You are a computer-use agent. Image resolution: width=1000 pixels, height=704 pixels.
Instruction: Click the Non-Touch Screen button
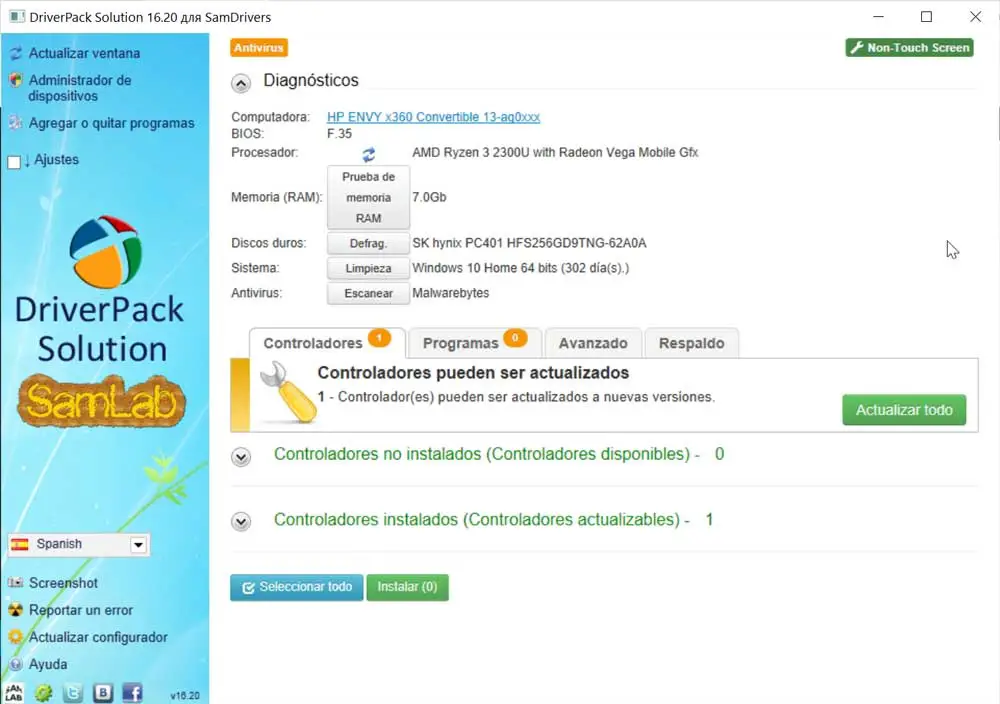click(909, 48)
